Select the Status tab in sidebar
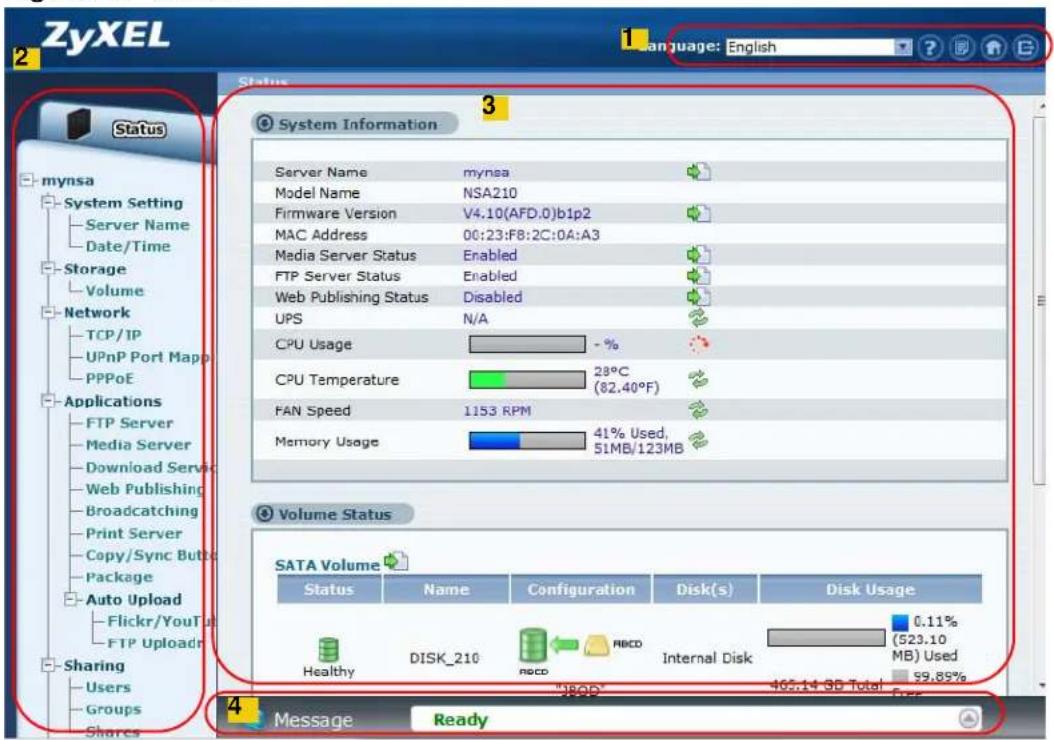 click(x=139, y=129)
